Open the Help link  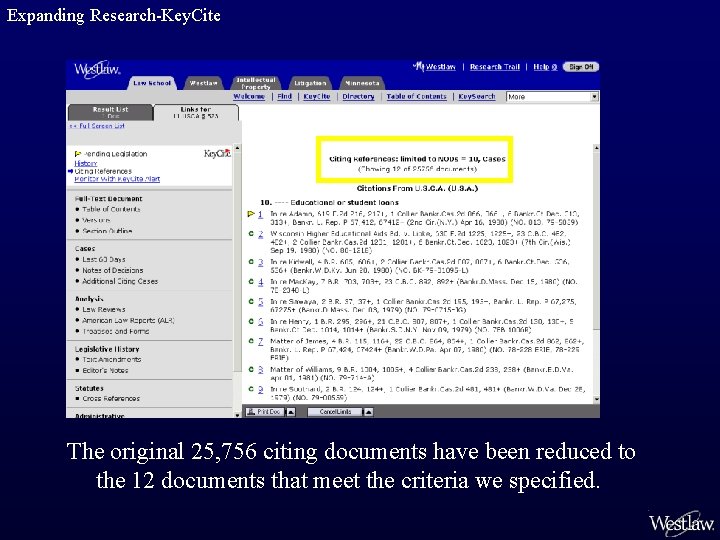[545, 67]
